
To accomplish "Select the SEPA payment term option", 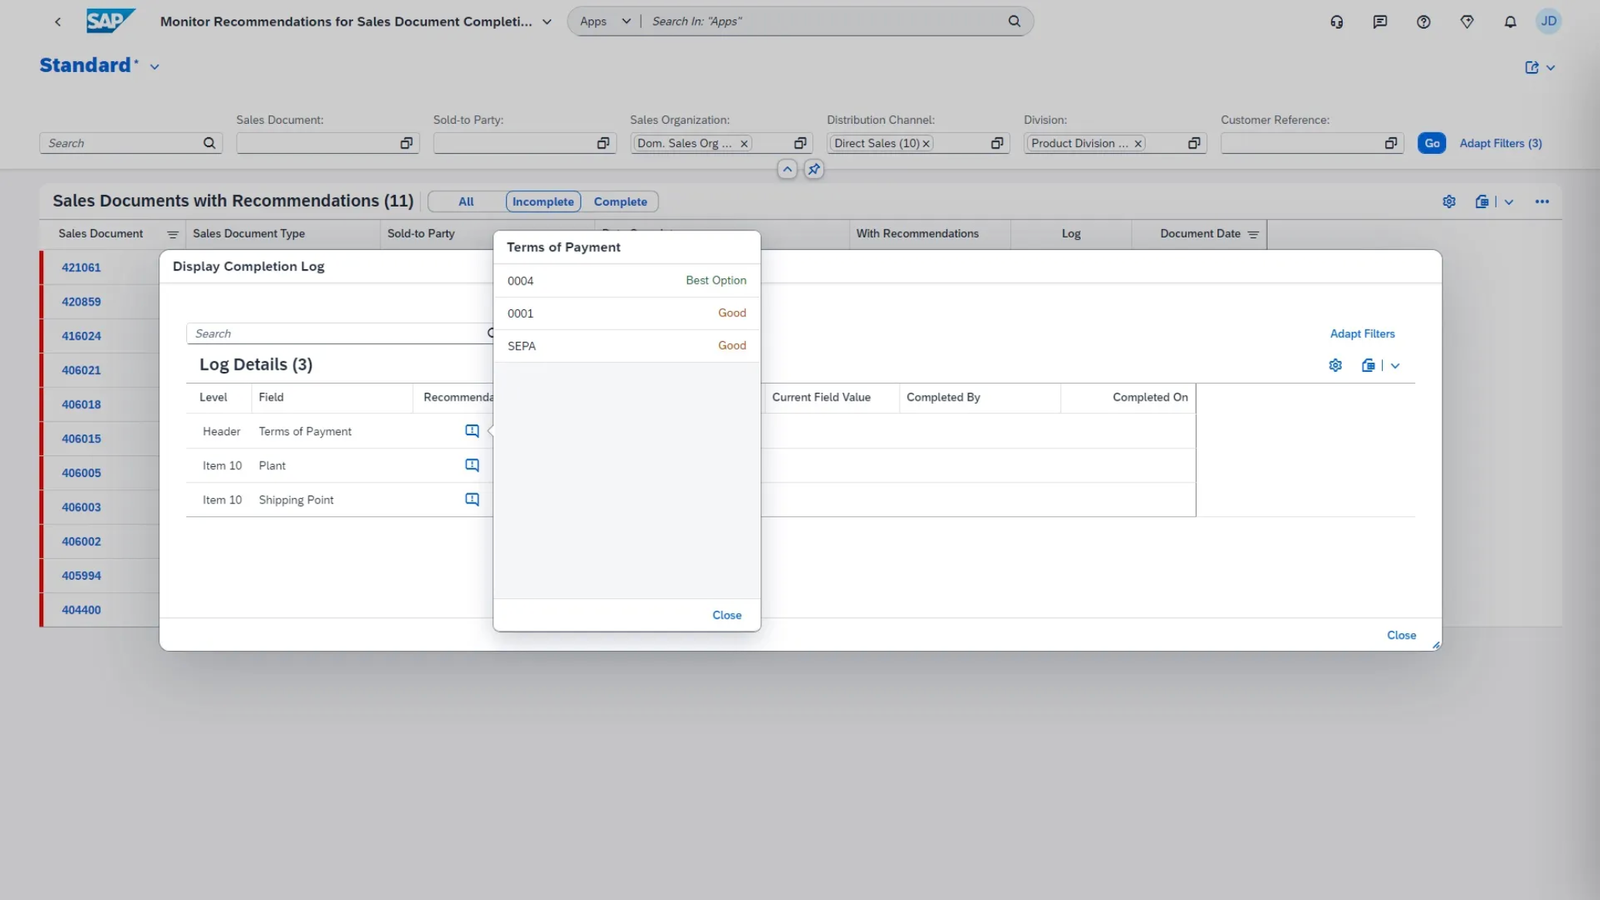I will point(626,346).
